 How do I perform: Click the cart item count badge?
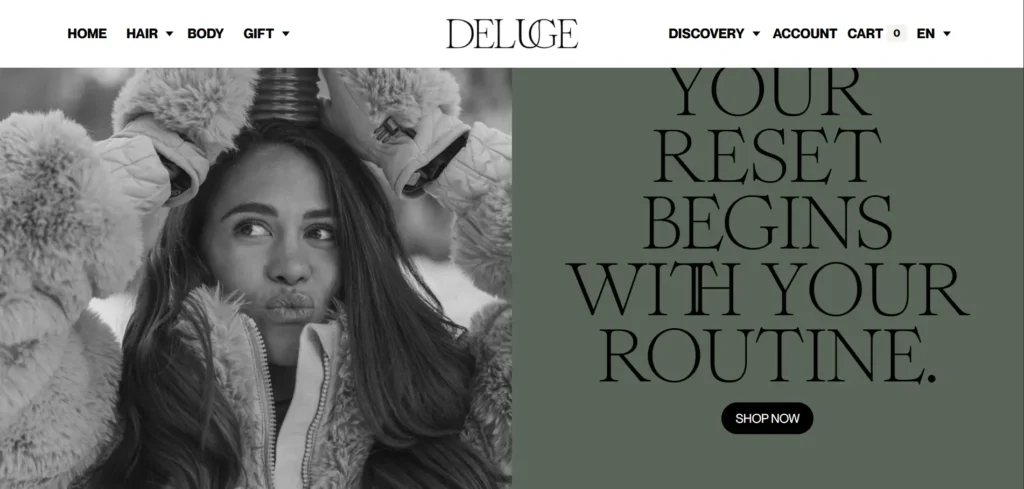(x=897, y=33)
